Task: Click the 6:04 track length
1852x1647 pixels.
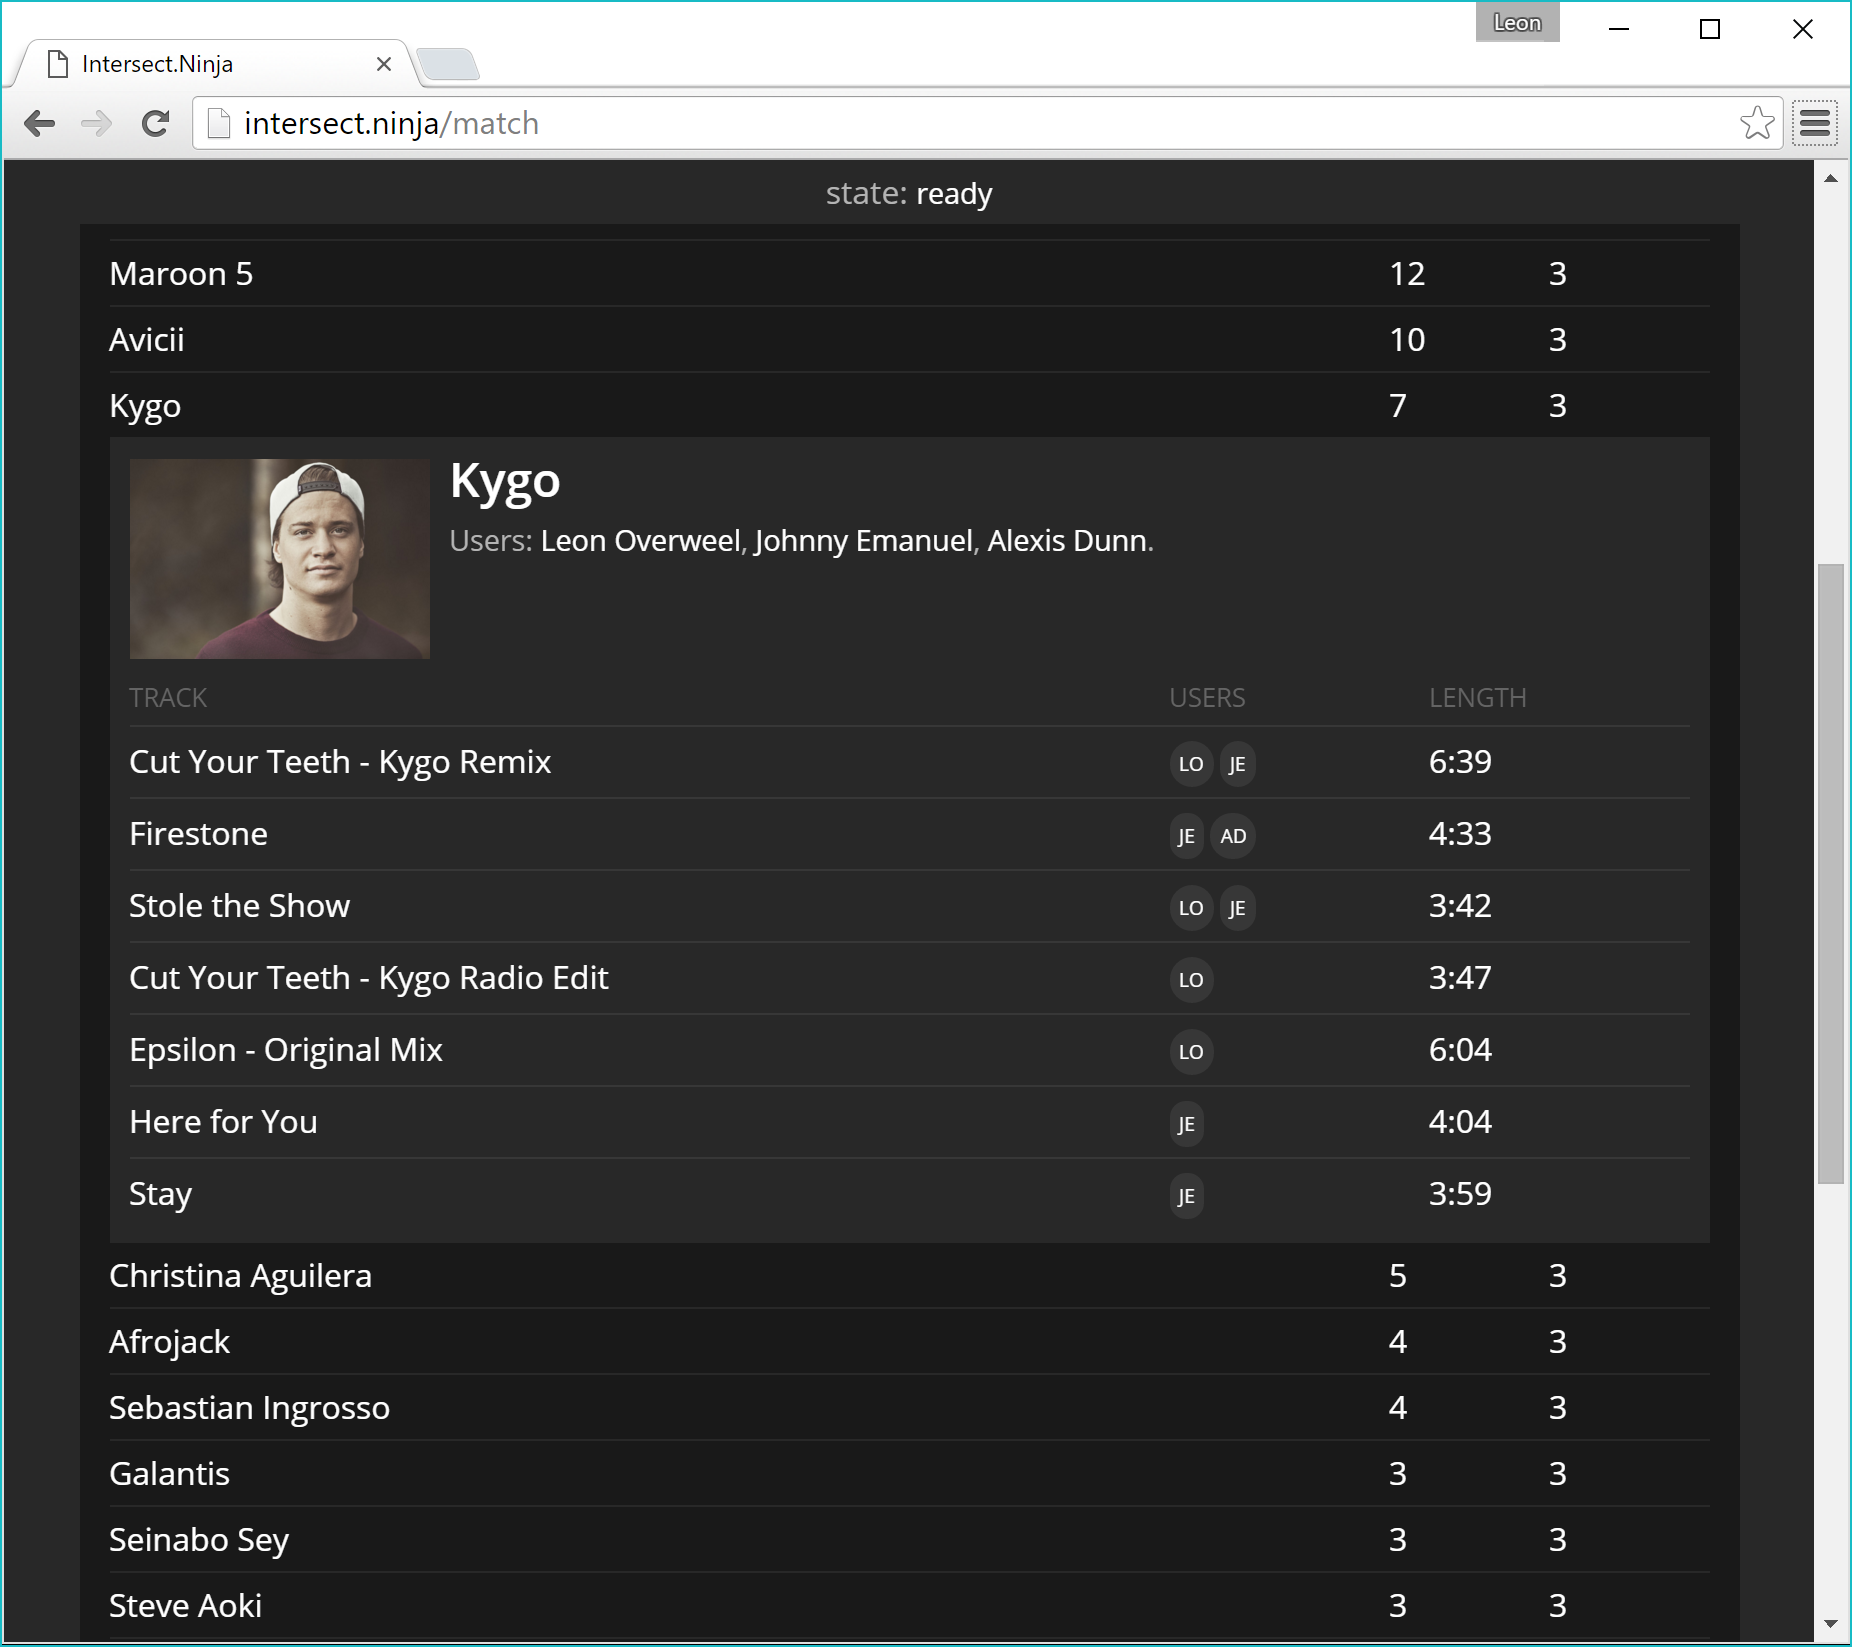Action: point(1460,1050)
